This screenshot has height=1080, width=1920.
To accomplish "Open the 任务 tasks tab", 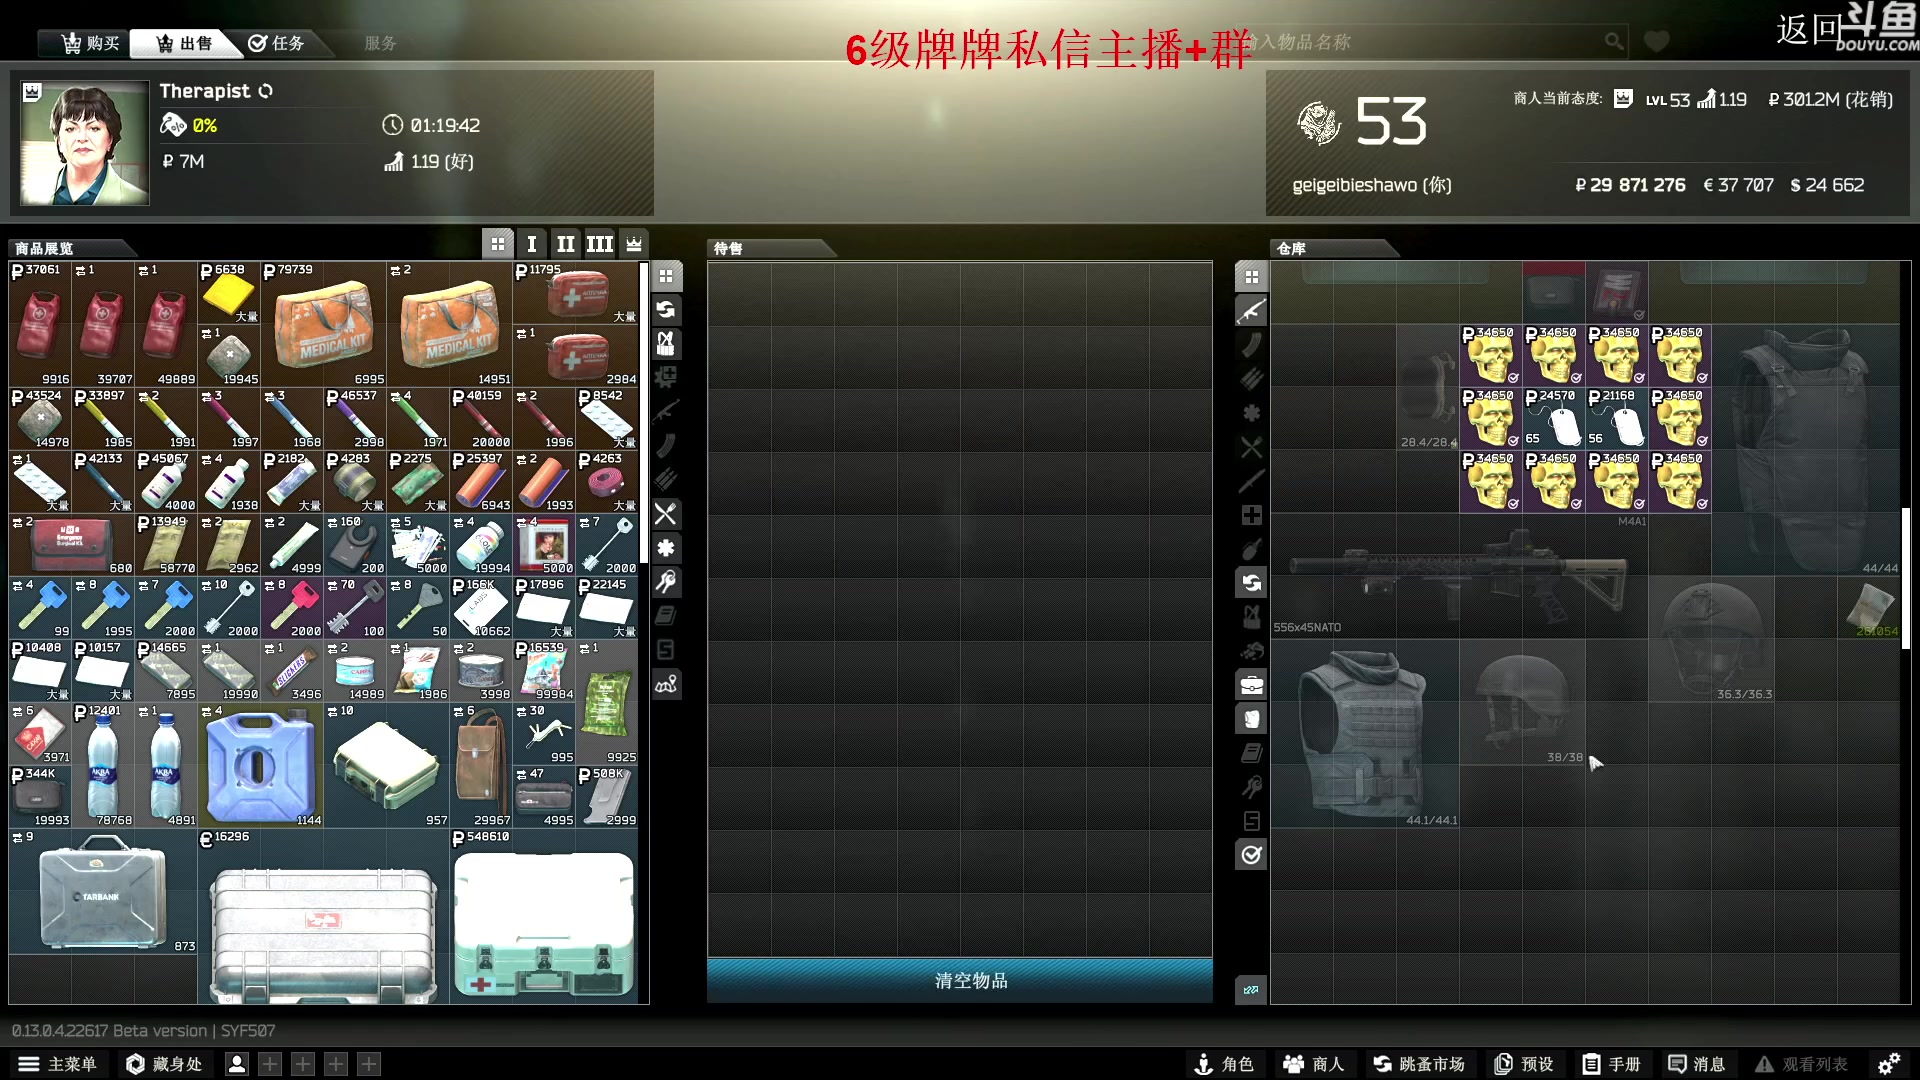I will coord(278,43).
